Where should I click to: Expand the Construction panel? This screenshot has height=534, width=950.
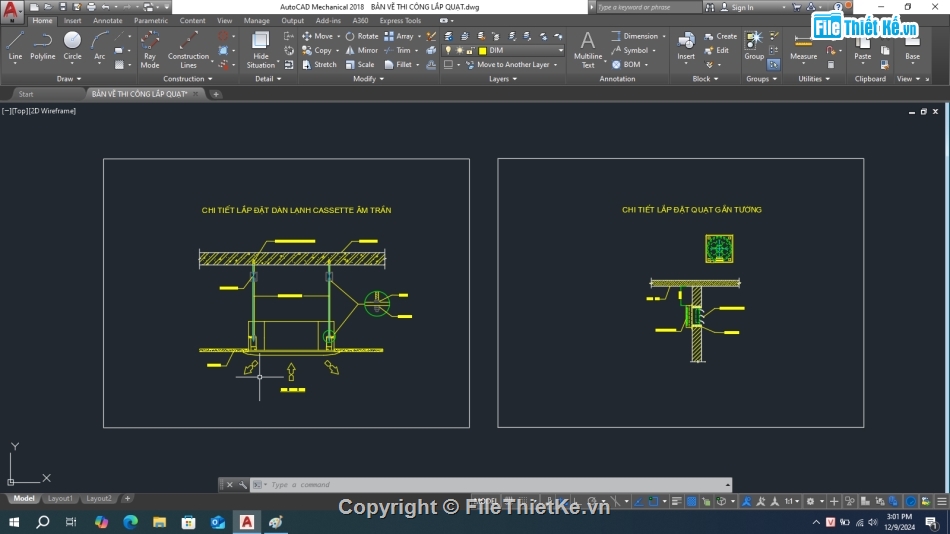coord(188,79)
